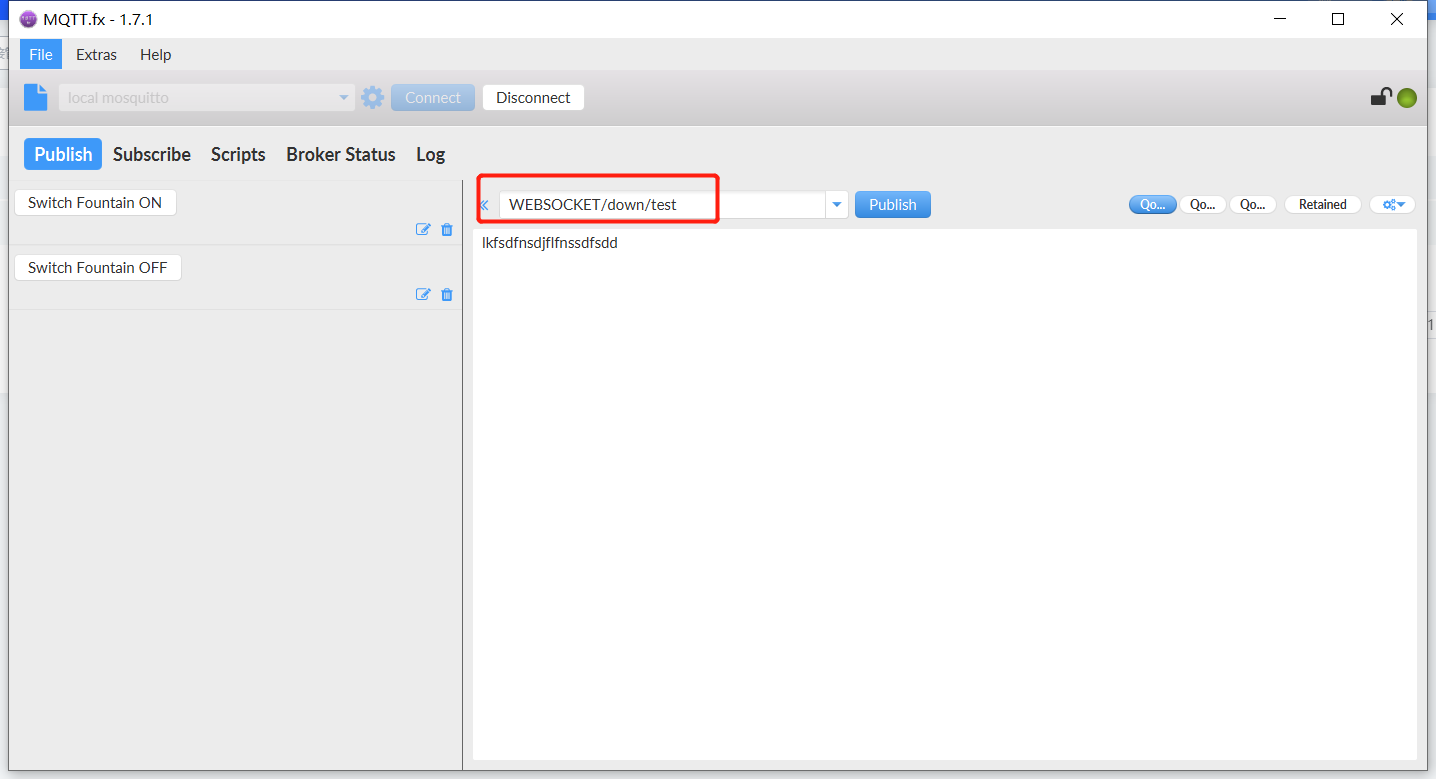The image size is (1436, 779).
Task: Click the green connection status indicator
Action: (1407, 98)
